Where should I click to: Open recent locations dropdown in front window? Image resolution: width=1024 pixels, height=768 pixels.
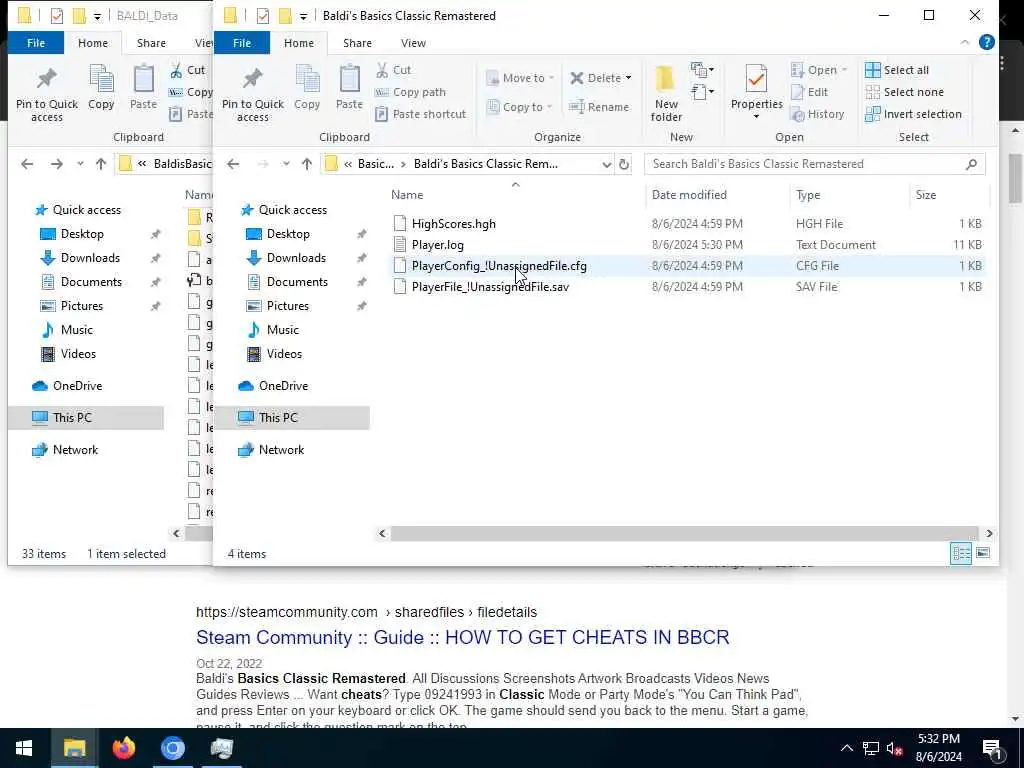(286, 164)
